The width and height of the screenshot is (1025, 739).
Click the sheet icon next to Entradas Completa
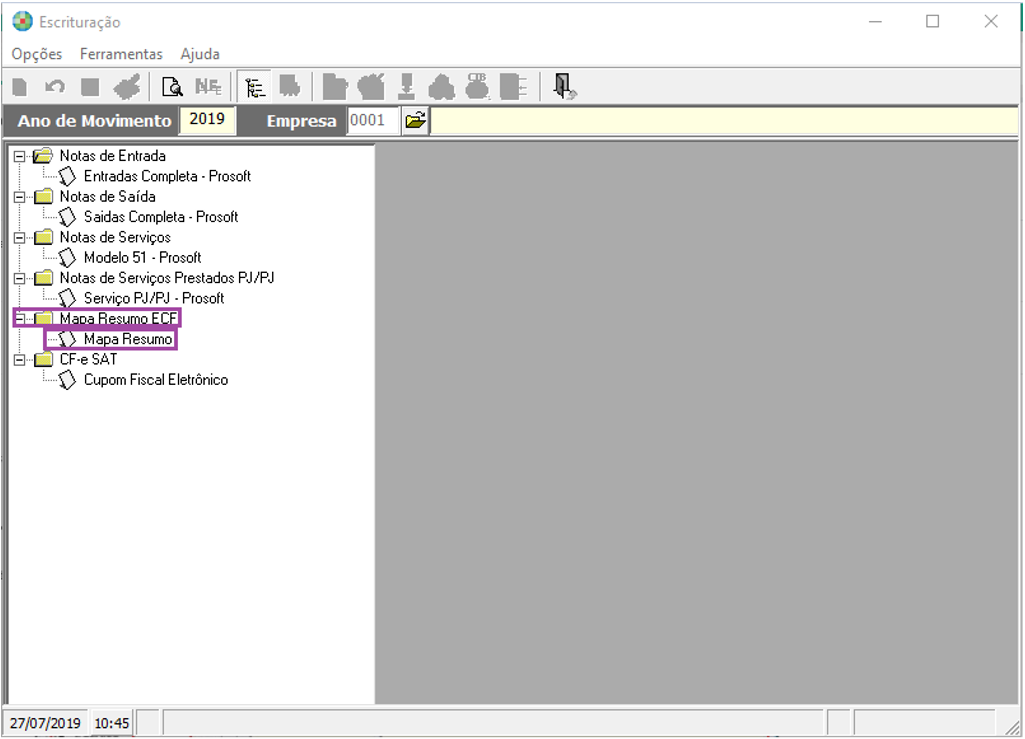(67, 177)
